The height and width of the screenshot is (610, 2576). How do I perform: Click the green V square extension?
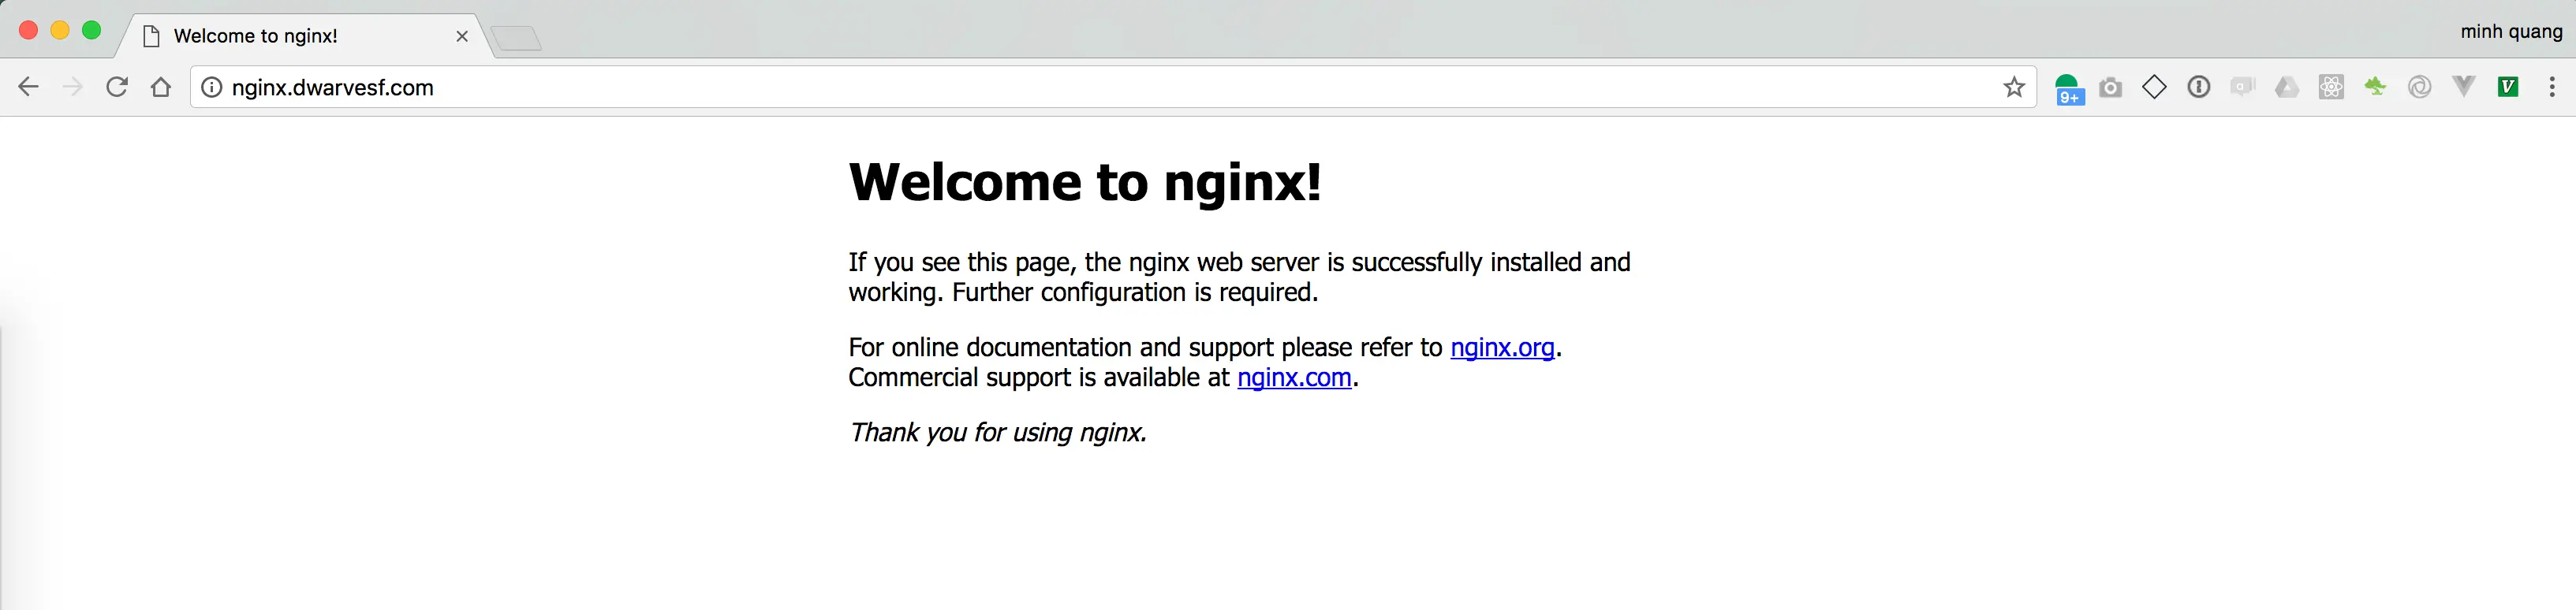(2508, 87)
